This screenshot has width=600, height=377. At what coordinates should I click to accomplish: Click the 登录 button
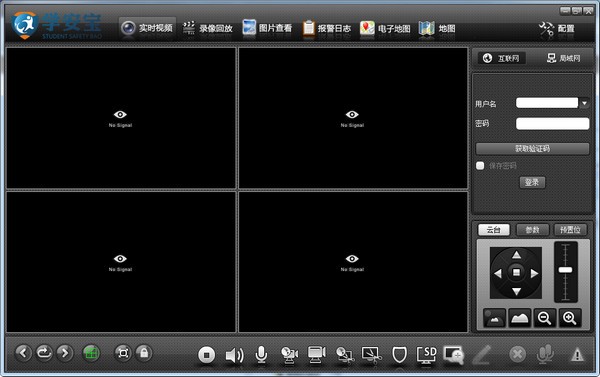532,182
